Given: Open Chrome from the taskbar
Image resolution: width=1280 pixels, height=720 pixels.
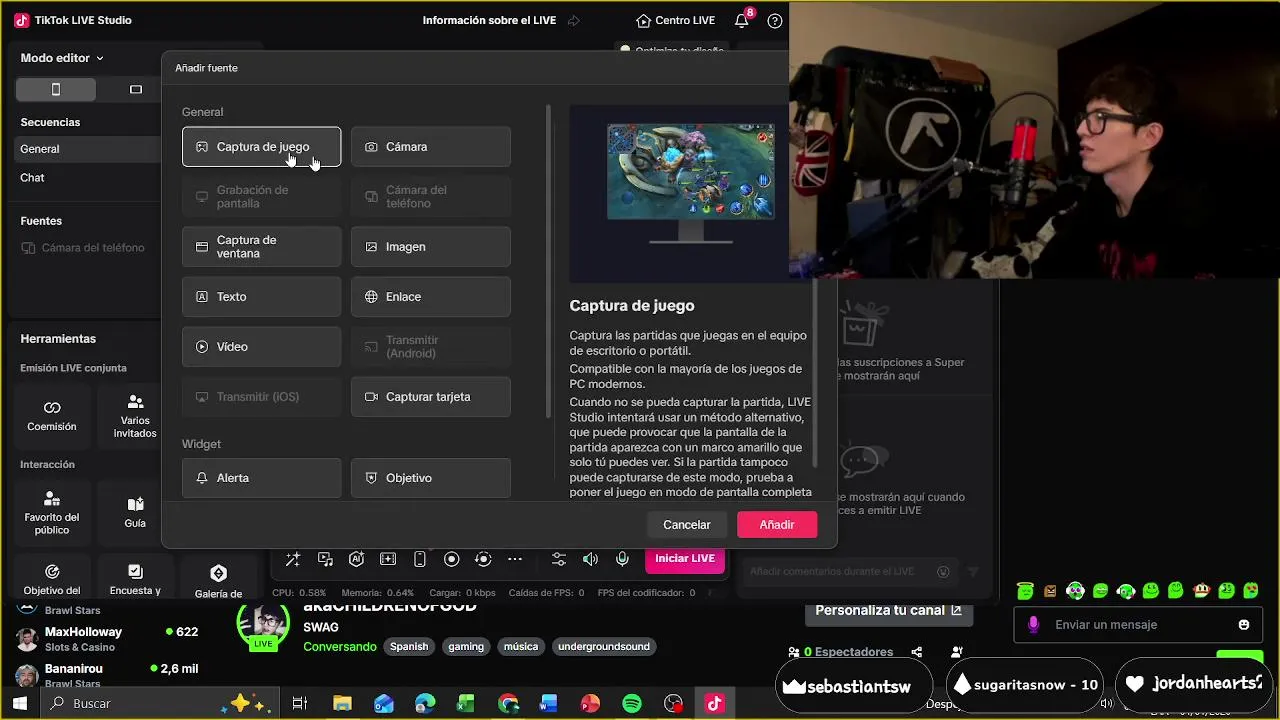Looking at the screenshot, I should coord(508,704).
